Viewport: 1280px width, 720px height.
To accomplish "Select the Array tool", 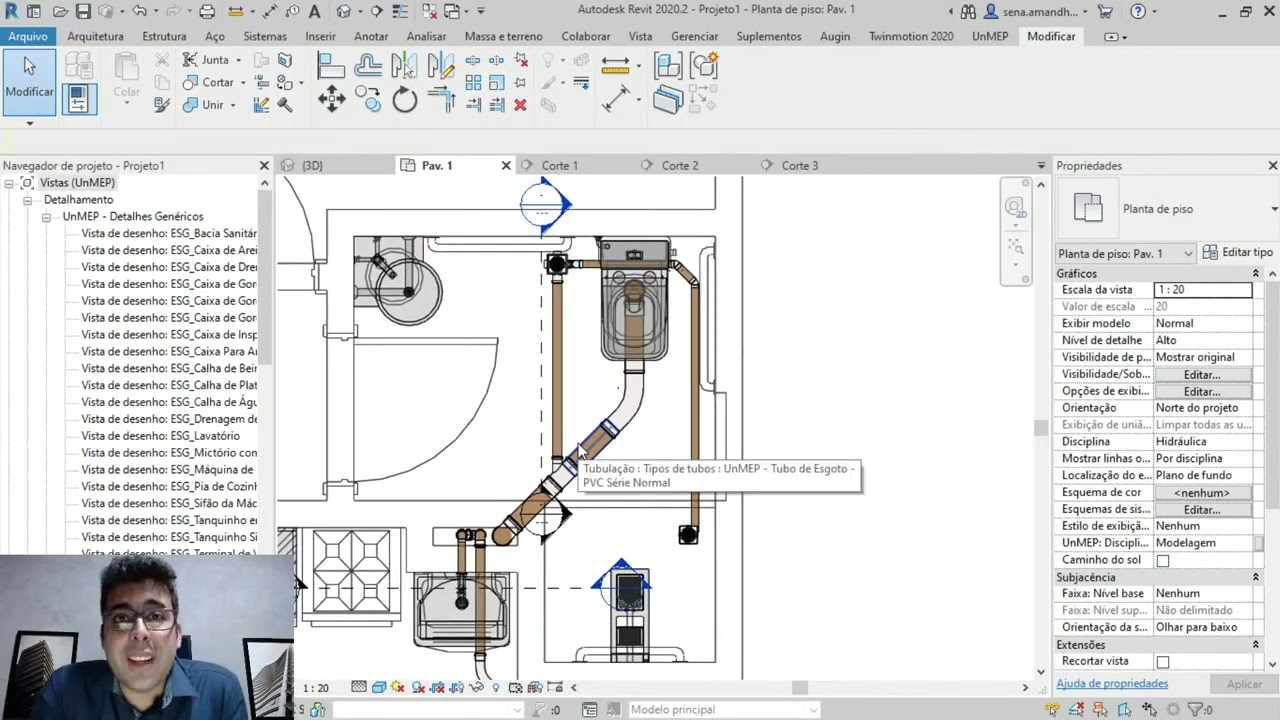I will click(473, 83).
